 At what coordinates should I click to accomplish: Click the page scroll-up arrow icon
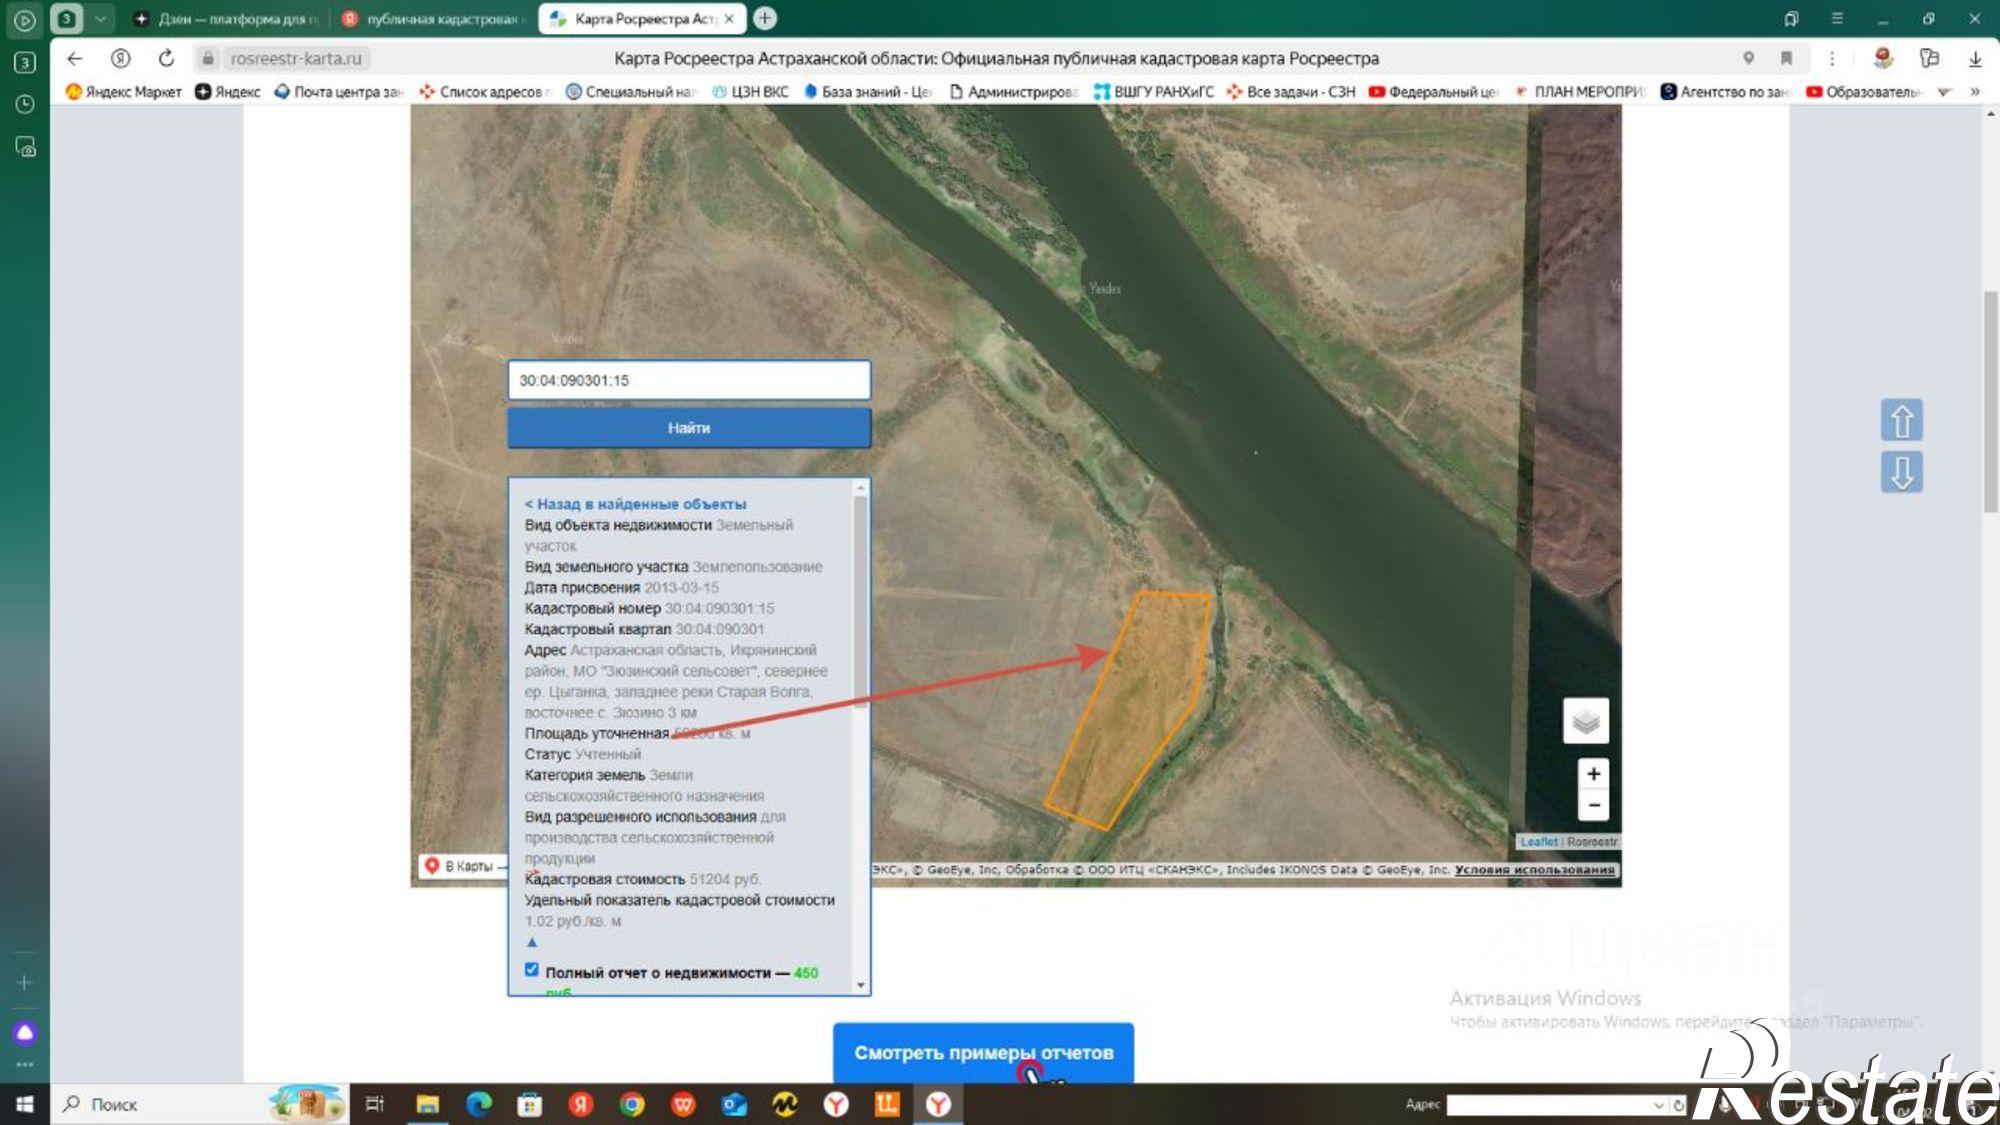[x=1901, y=420]
